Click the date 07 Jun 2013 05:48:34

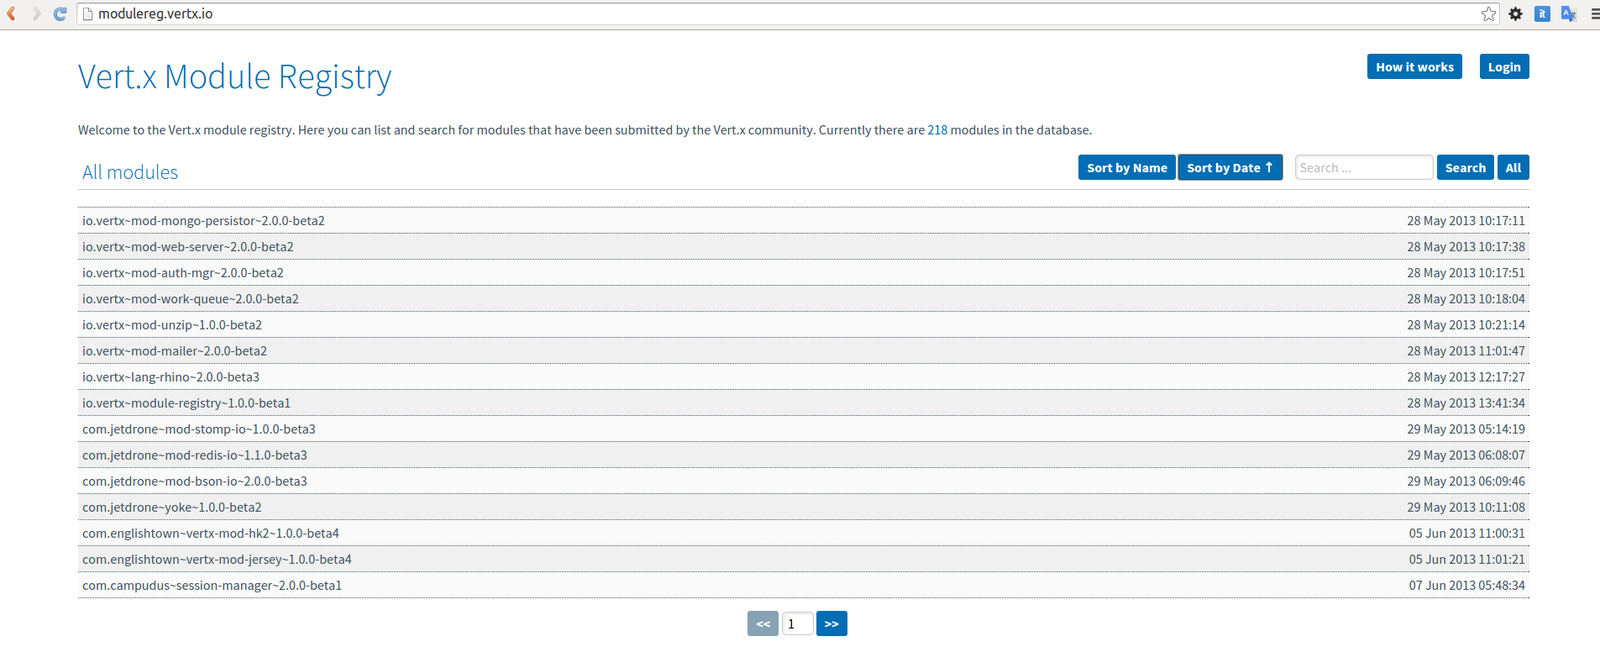tap(1467, 585)
